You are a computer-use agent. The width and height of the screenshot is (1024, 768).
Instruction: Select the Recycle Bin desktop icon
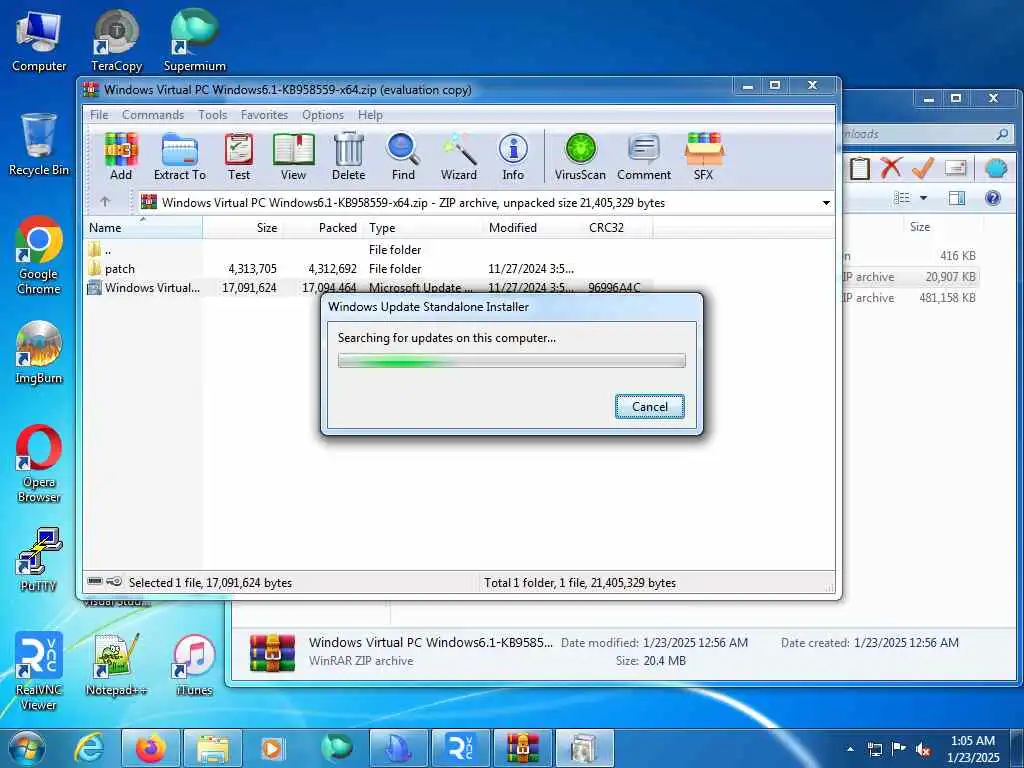[39, 144]
